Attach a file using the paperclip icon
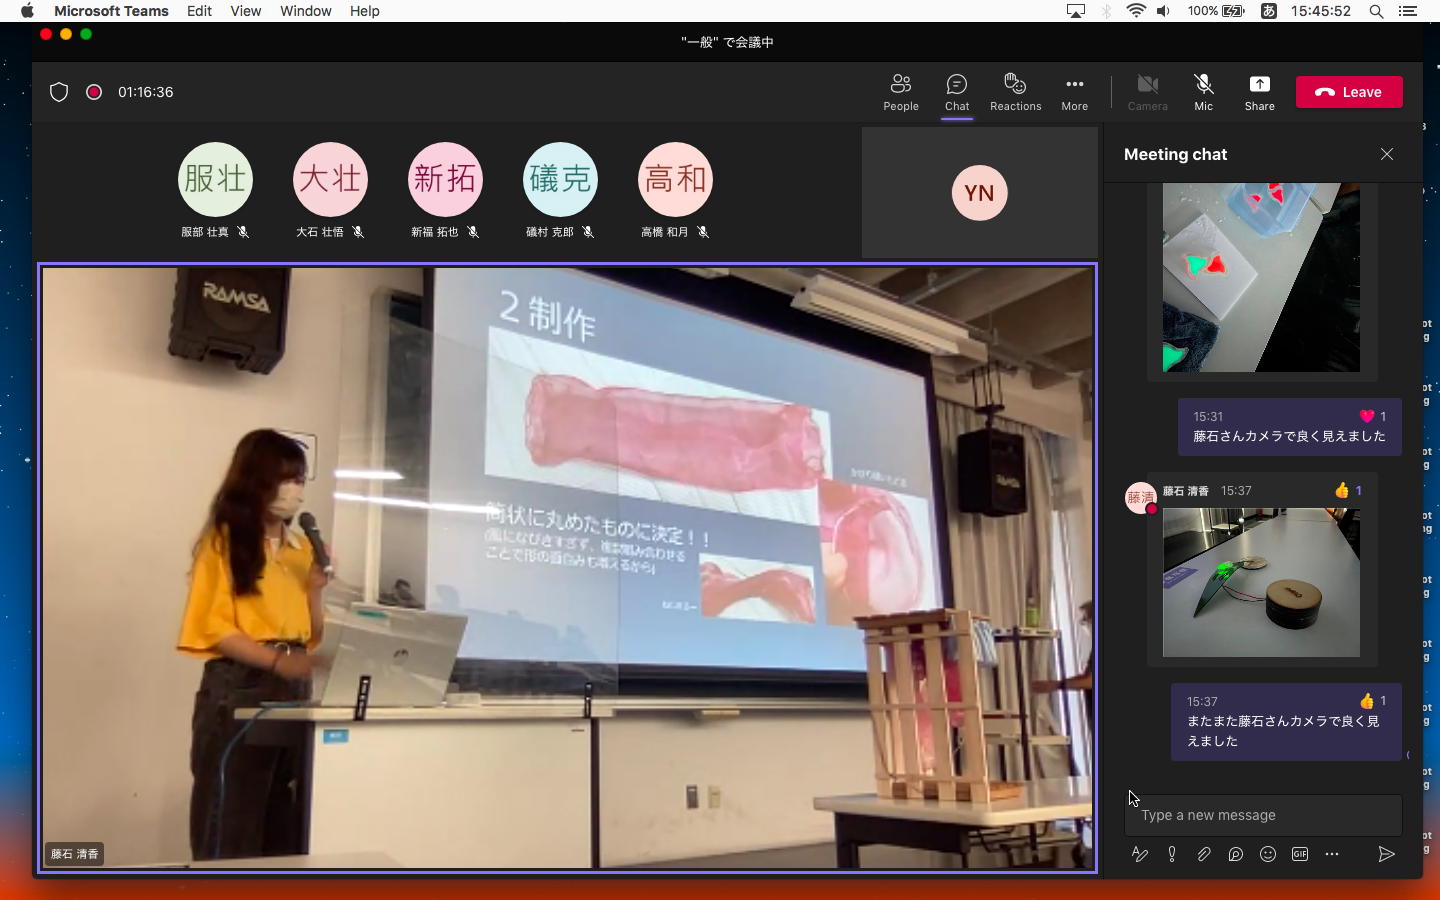Image resolution: width=1440 pixels, height=900 pixels. point(1204,854)
